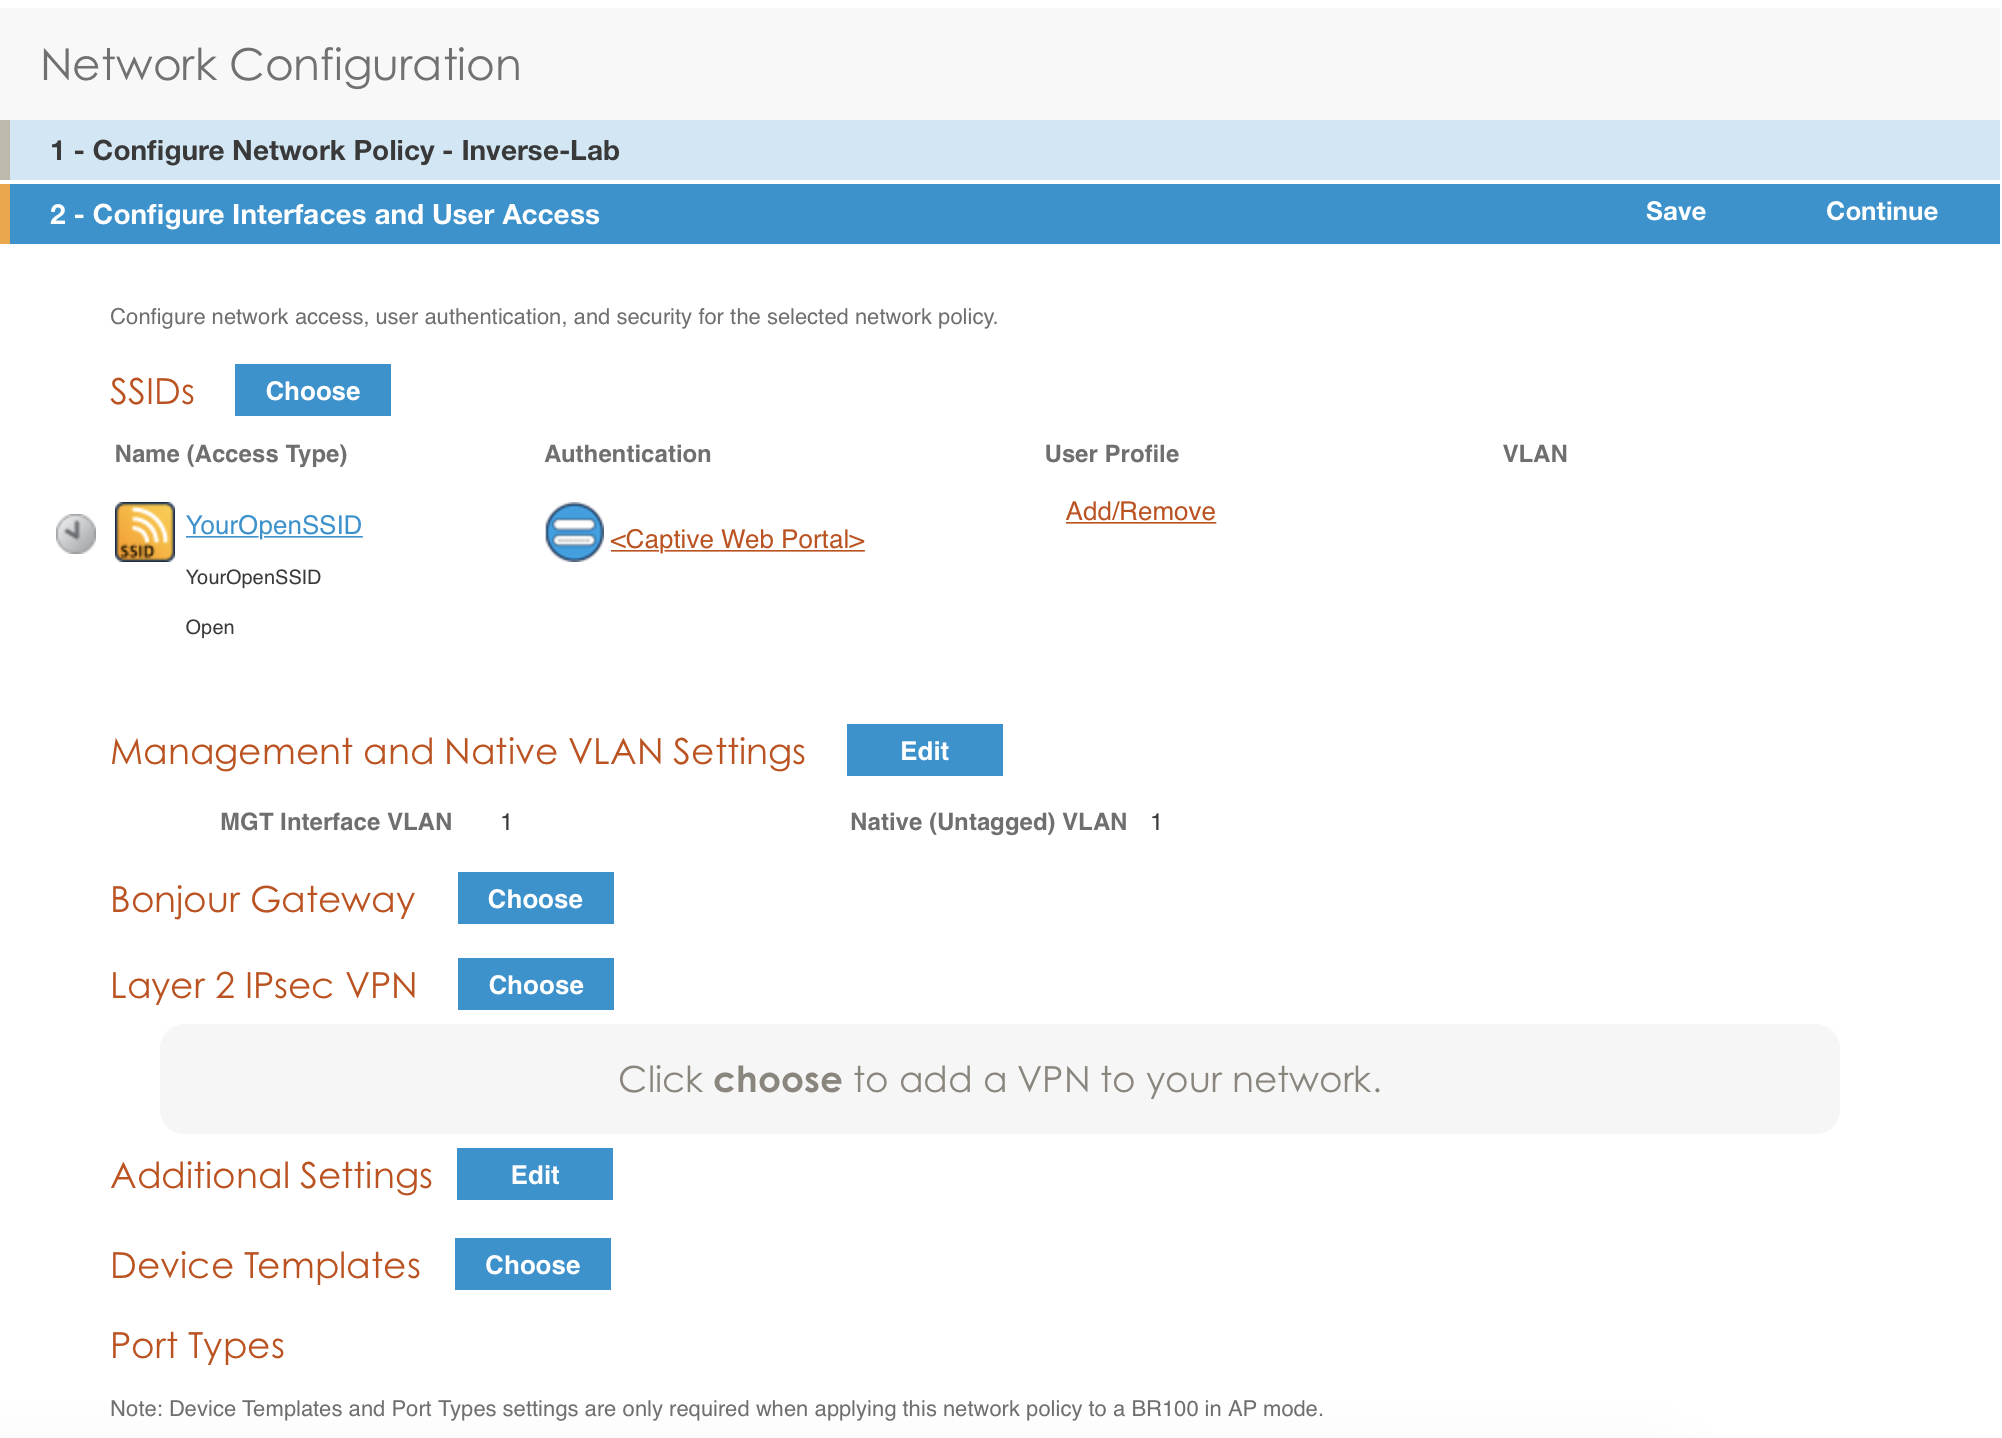Choose an SSID to add
The height and width of the screenshot is (1438, 2002).
pos(312,390)
